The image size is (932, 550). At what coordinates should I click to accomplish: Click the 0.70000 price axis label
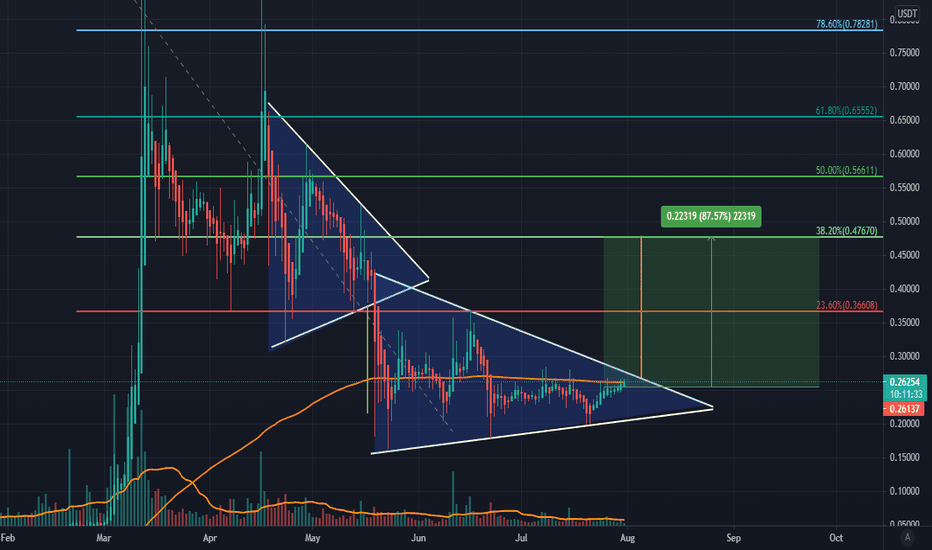pos(905,86)
